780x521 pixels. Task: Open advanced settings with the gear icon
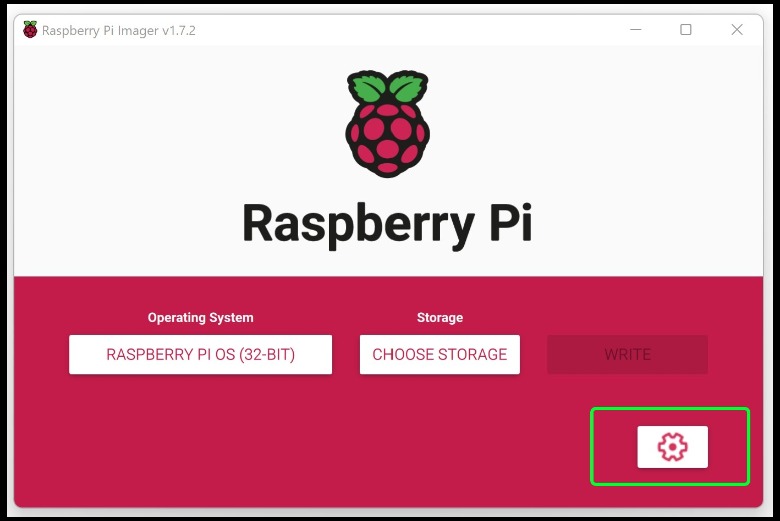672,447
